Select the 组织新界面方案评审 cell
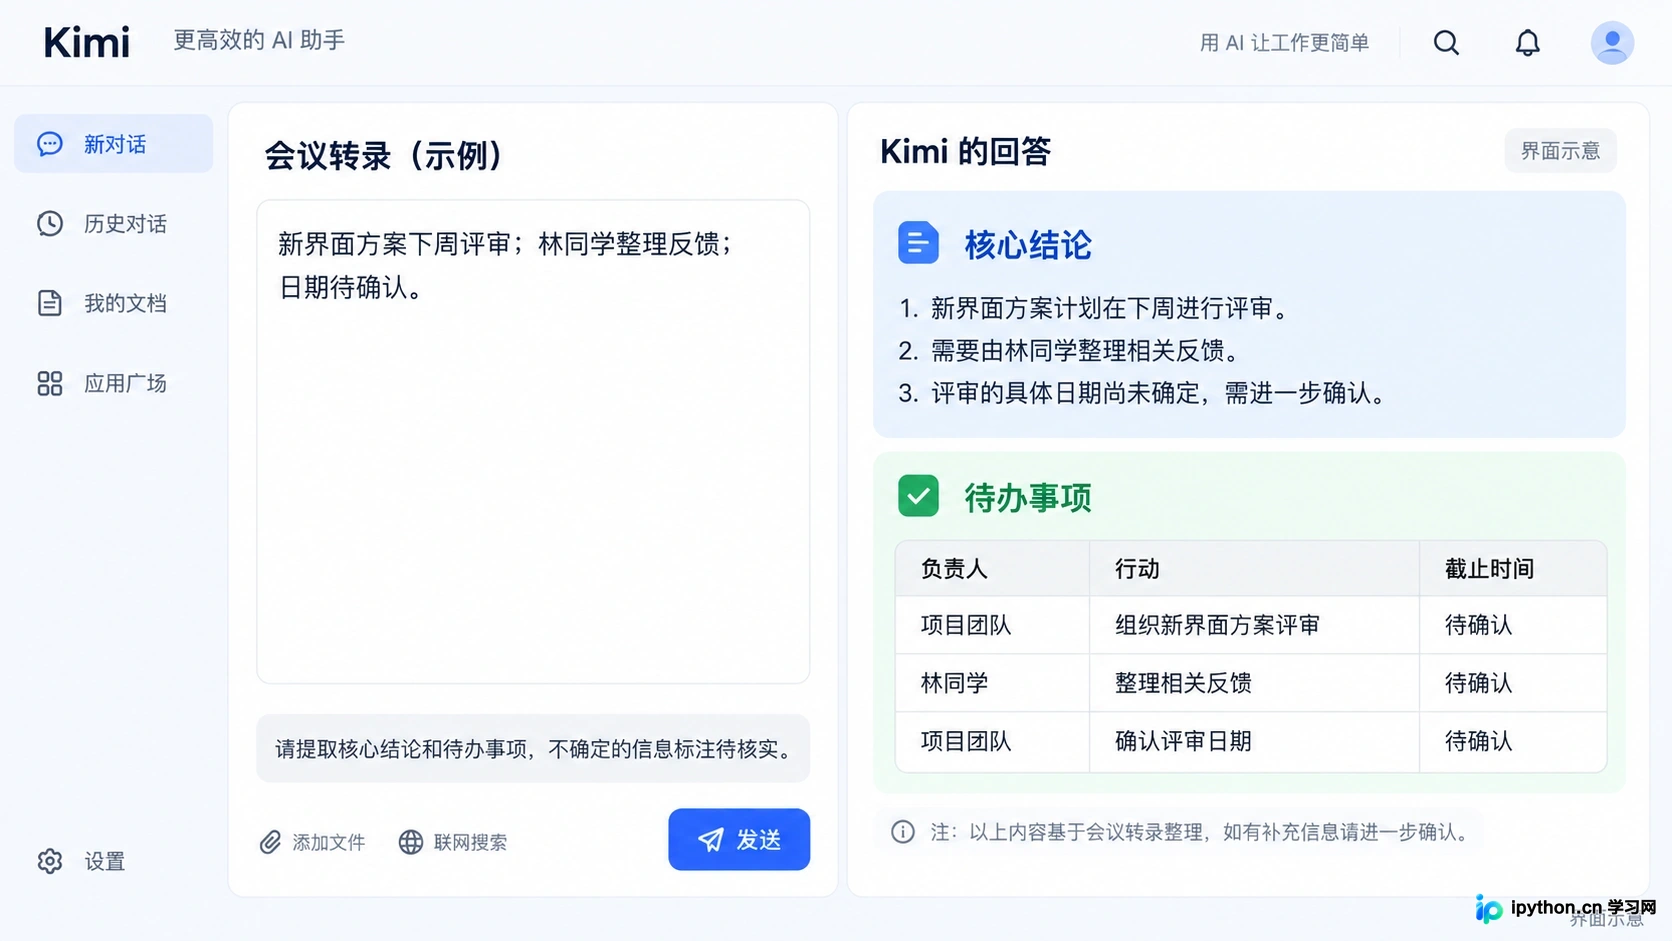 (1254, 625)
